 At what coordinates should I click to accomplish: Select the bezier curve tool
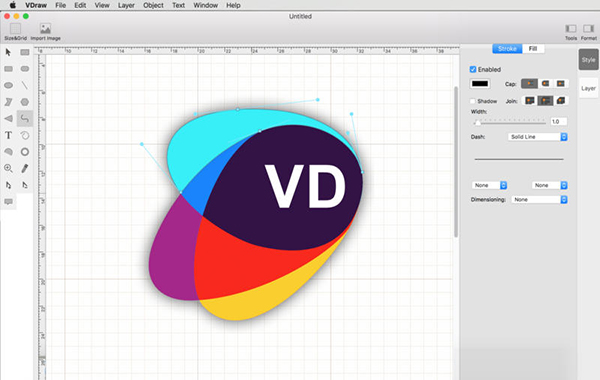point(25,119)
